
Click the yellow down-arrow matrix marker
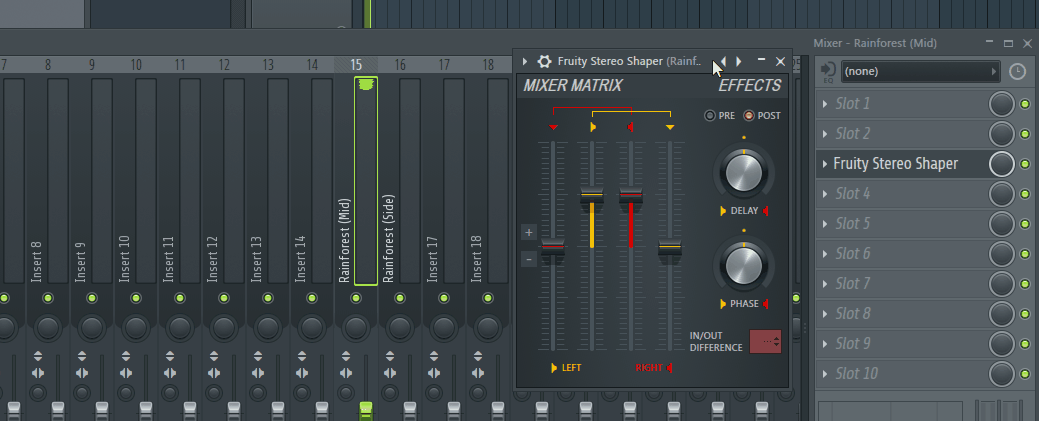tap(670, 127)
